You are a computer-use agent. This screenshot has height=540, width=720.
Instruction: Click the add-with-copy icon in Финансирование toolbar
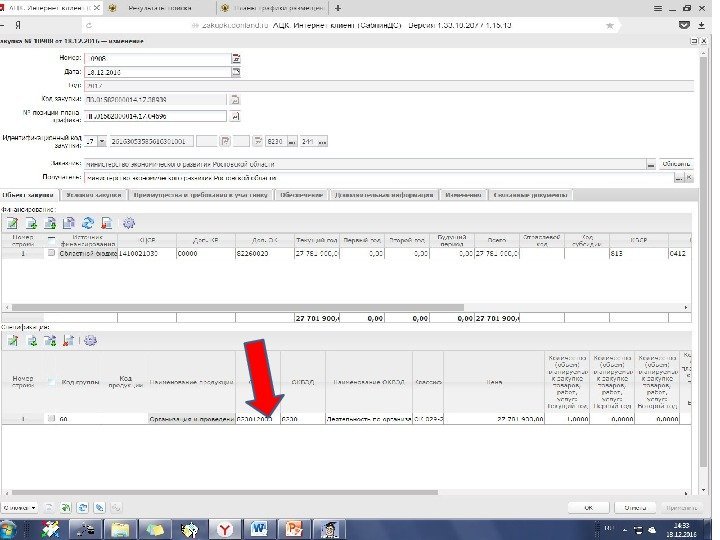pyautogui.click(x=50, y=223)
